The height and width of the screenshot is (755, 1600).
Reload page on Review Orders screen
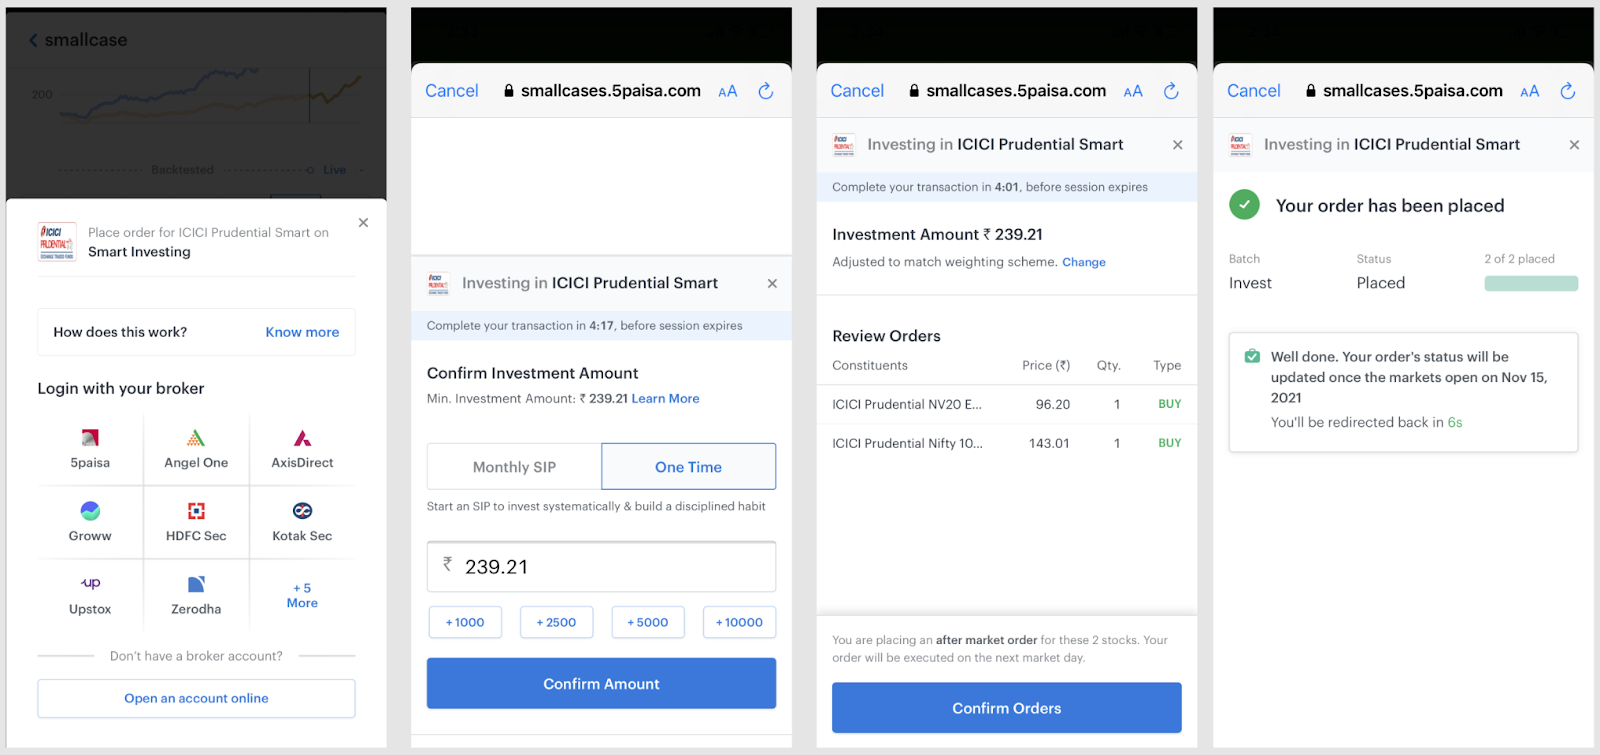click(1171, 91)
